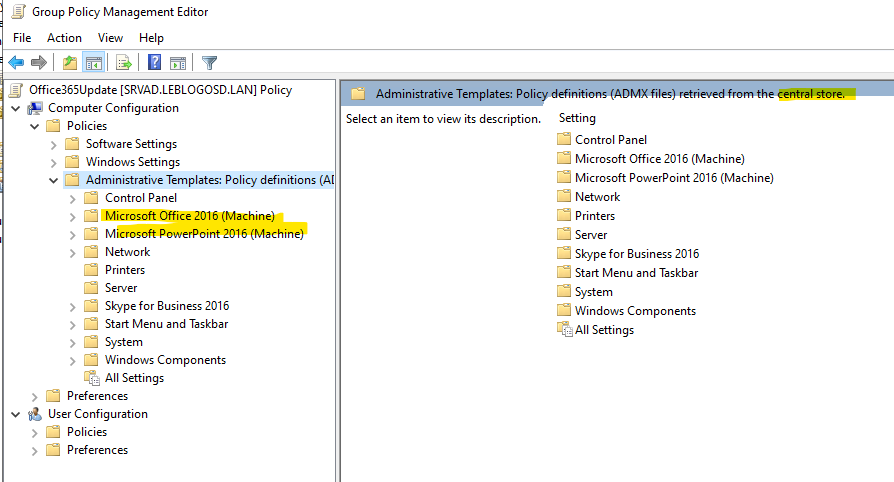Collapse the Computer Configuration node
The width and height of the screenshot is (894, 482).
tap(16, 108)
